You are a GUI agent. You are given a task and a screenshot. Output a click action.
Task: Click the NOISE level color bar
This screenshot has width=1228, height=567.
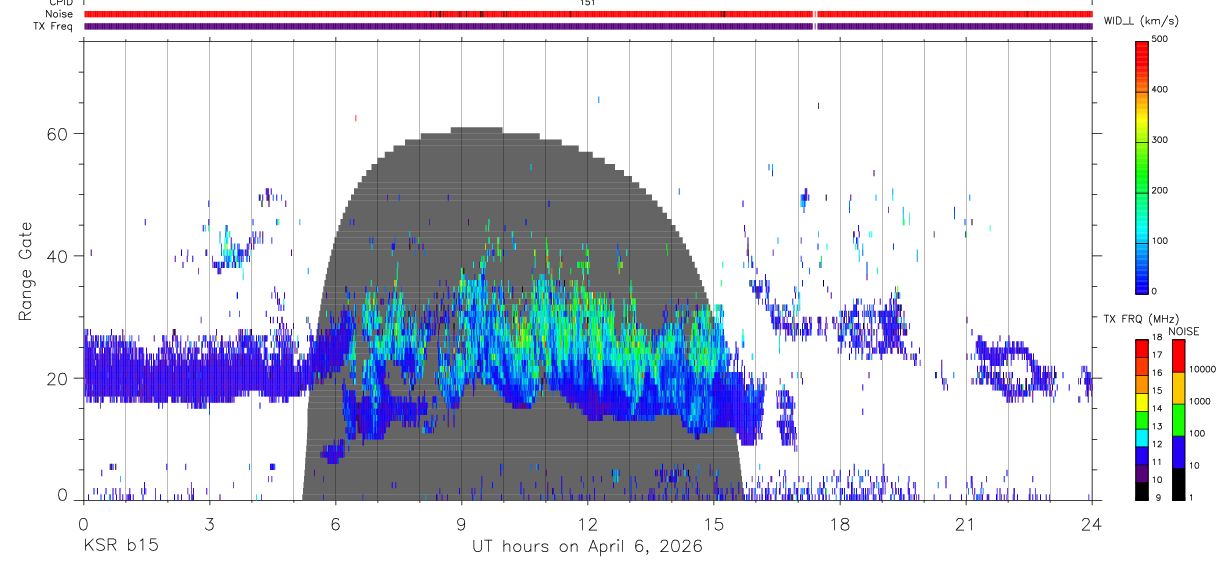tap(1177, 419)
